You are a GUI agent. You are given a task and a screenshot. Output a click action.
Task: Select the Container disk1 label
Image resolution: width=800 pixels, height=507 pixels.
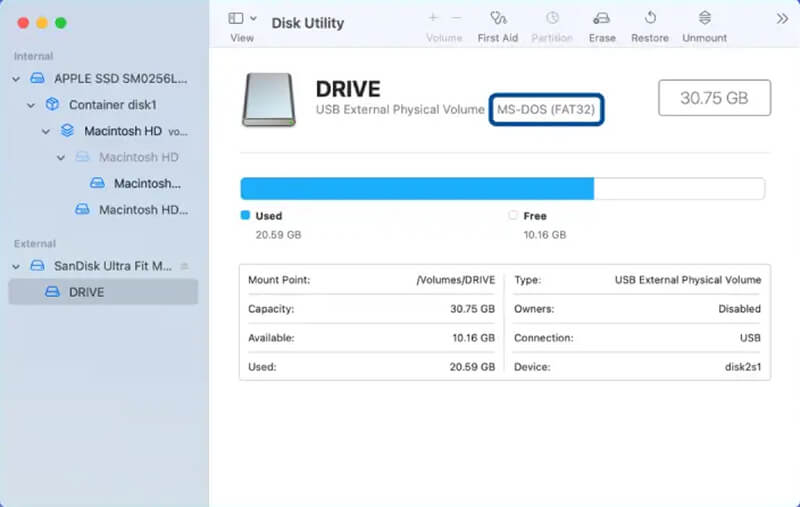click(x=113, y=105)
